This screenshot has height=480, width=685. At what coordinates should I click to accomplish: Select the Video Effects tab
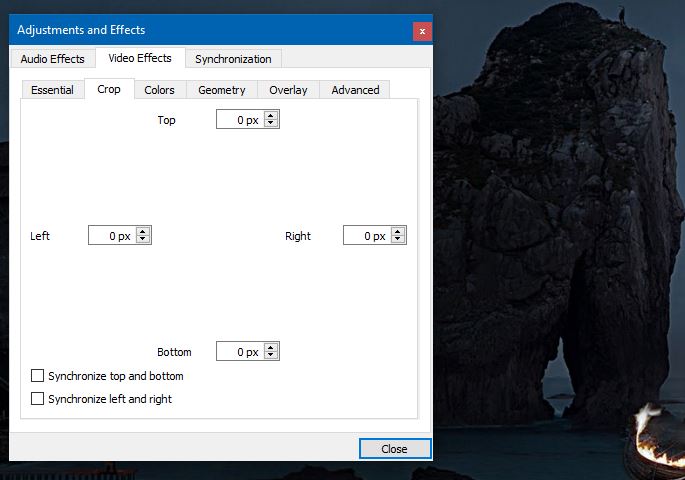click(140, 58)
